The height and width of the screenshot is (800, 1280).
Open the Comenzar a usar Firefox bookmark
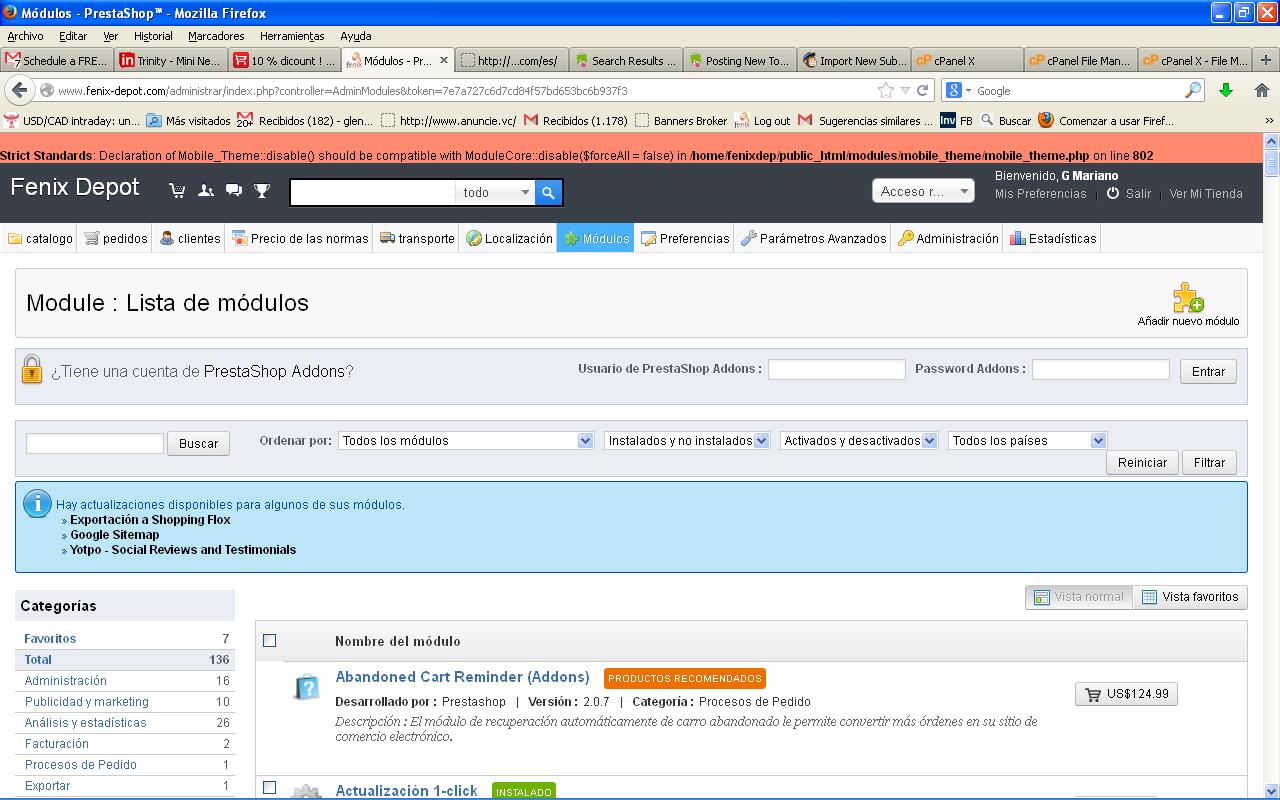1106,121
